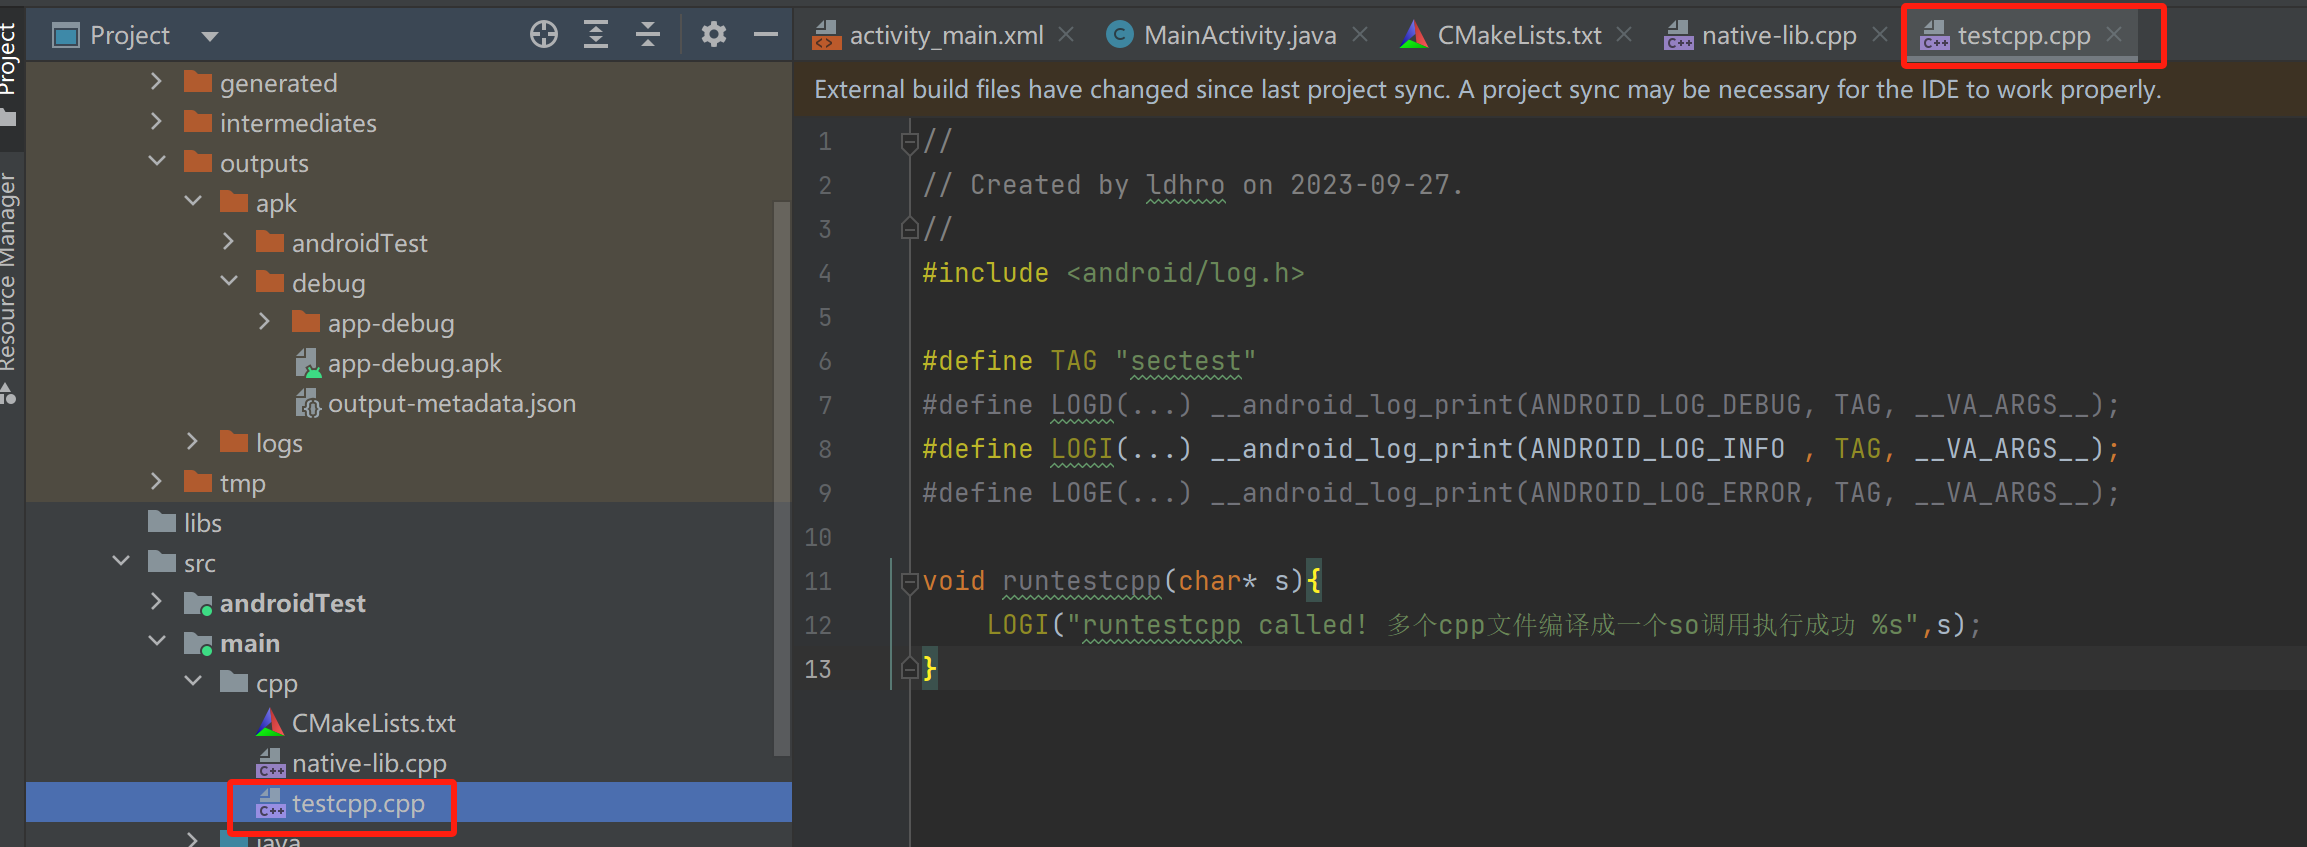
Task: Click the output-metadata.json file icon
Action: [x=308, y=403]
